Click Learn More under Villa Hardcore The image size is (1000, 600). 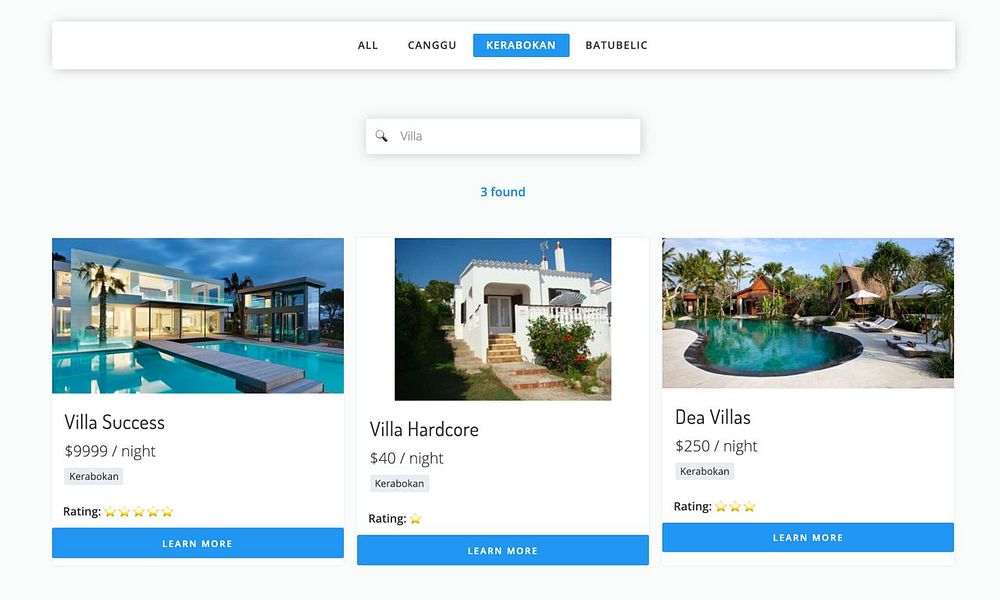click(503, 550)
